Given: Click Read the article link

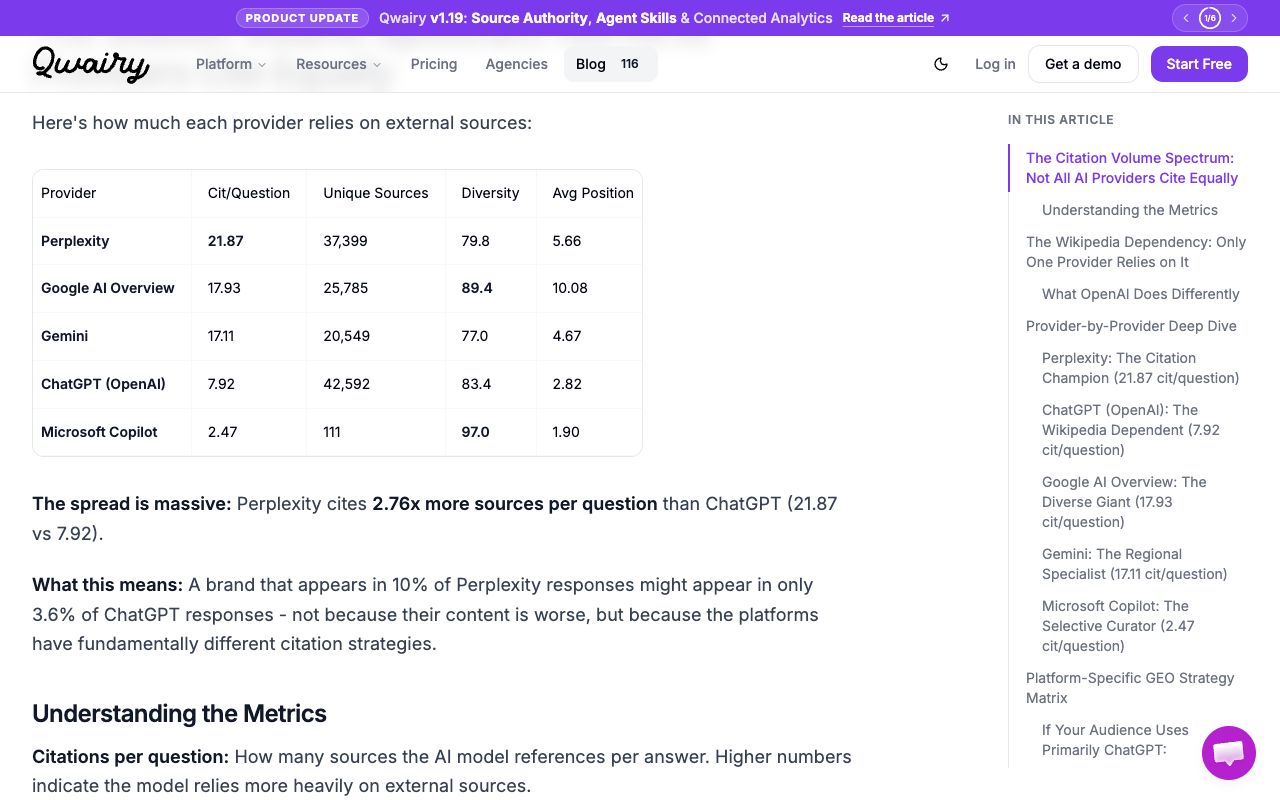Looking at the screenshot, I should tap(895, 18).
